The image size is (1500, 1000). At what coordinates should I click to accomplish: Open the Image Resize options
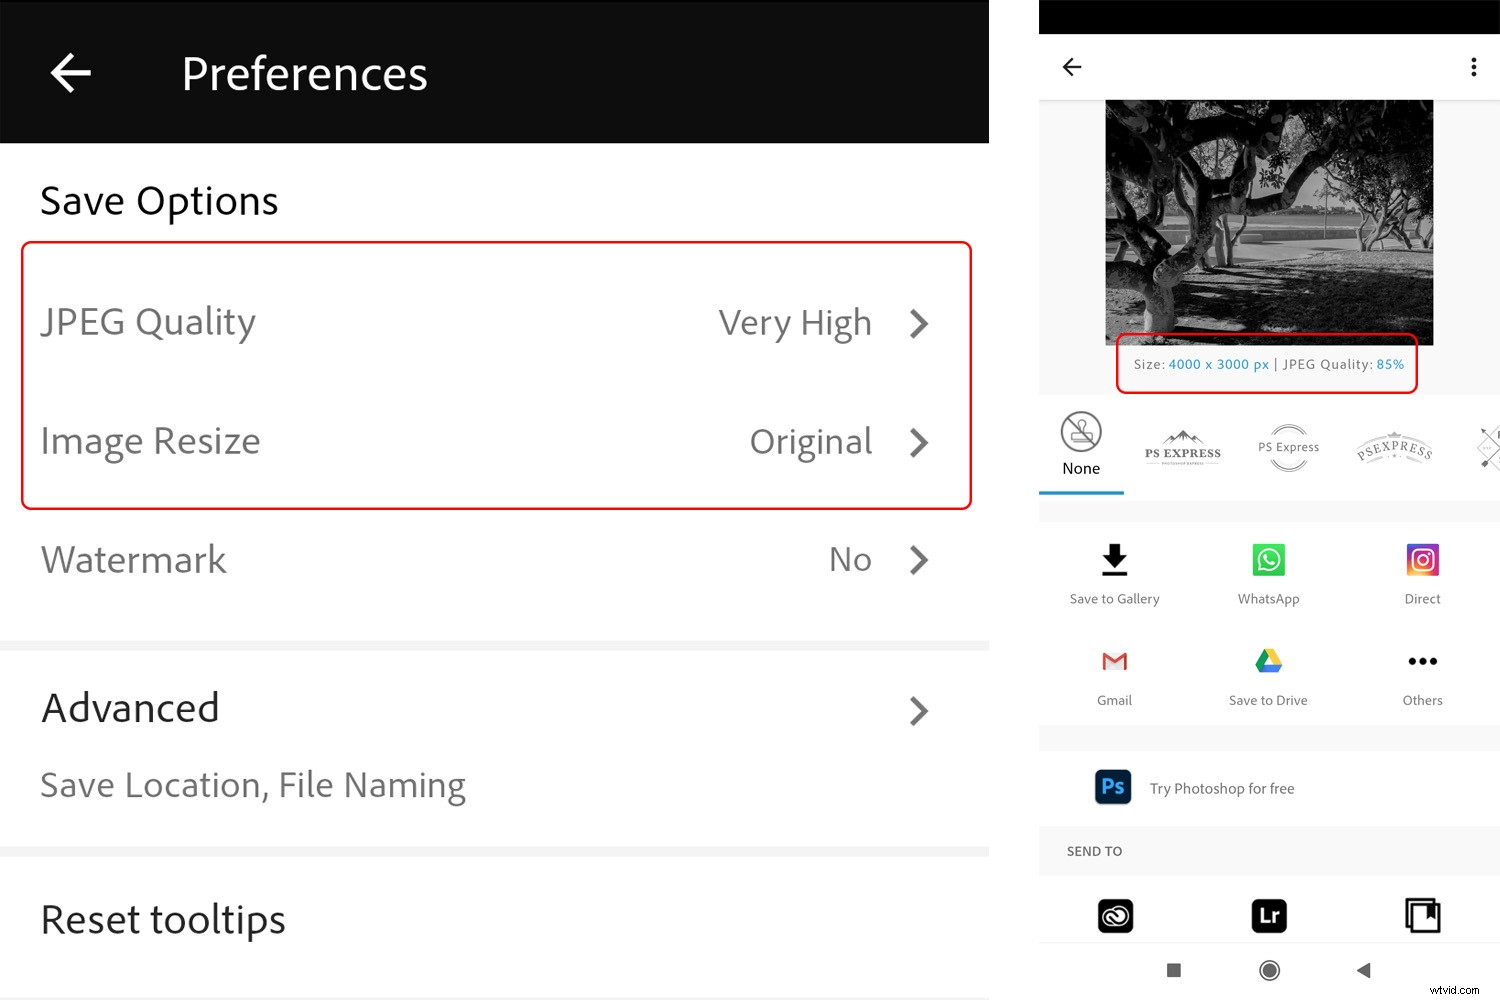point(495,442)
